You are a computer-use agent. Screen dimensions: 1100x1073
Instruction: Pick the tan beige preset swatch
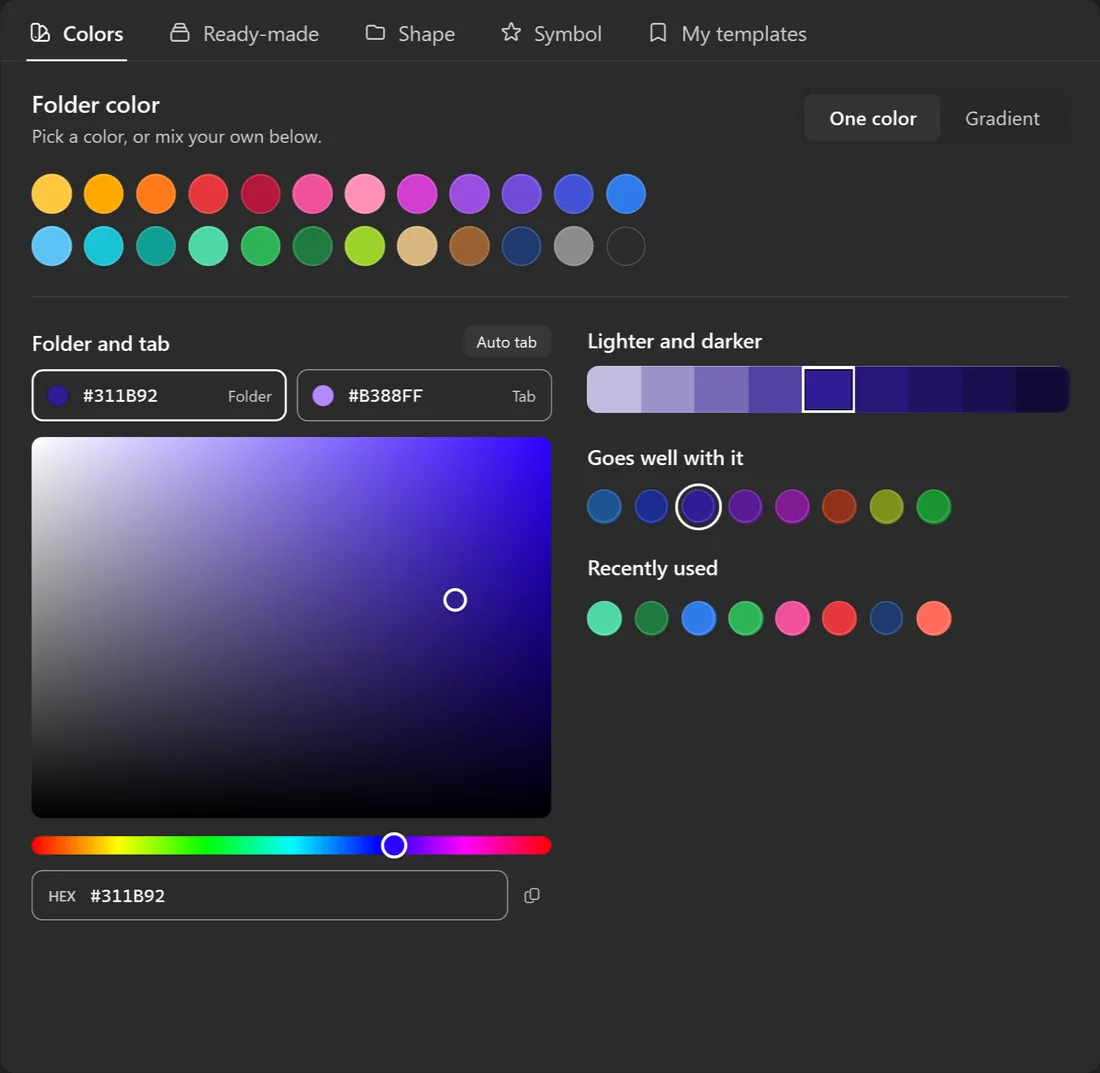pyautogui.click(x=417, y=246)
